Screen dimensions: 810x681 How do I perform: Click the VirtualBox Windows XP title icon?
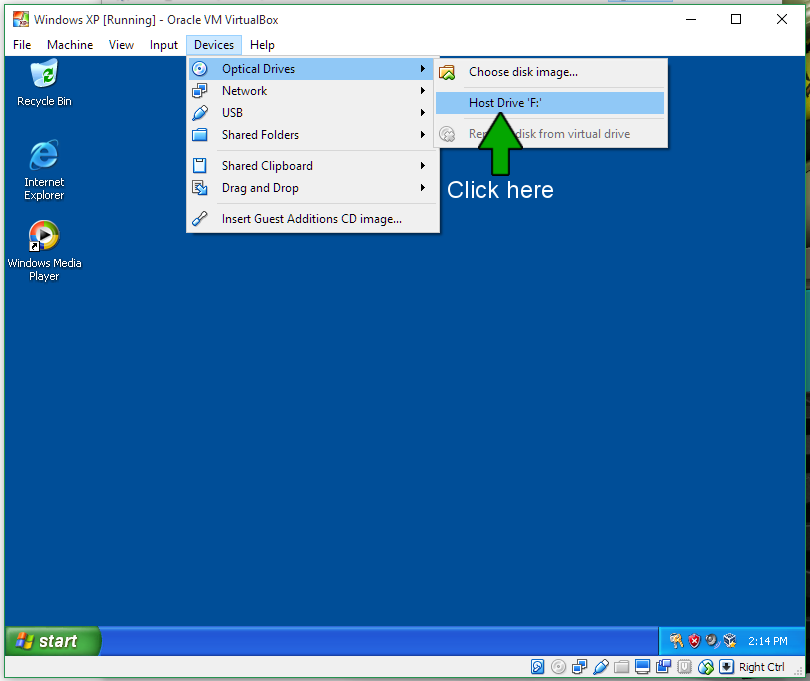pyautogui.click(x=21, y=20)
